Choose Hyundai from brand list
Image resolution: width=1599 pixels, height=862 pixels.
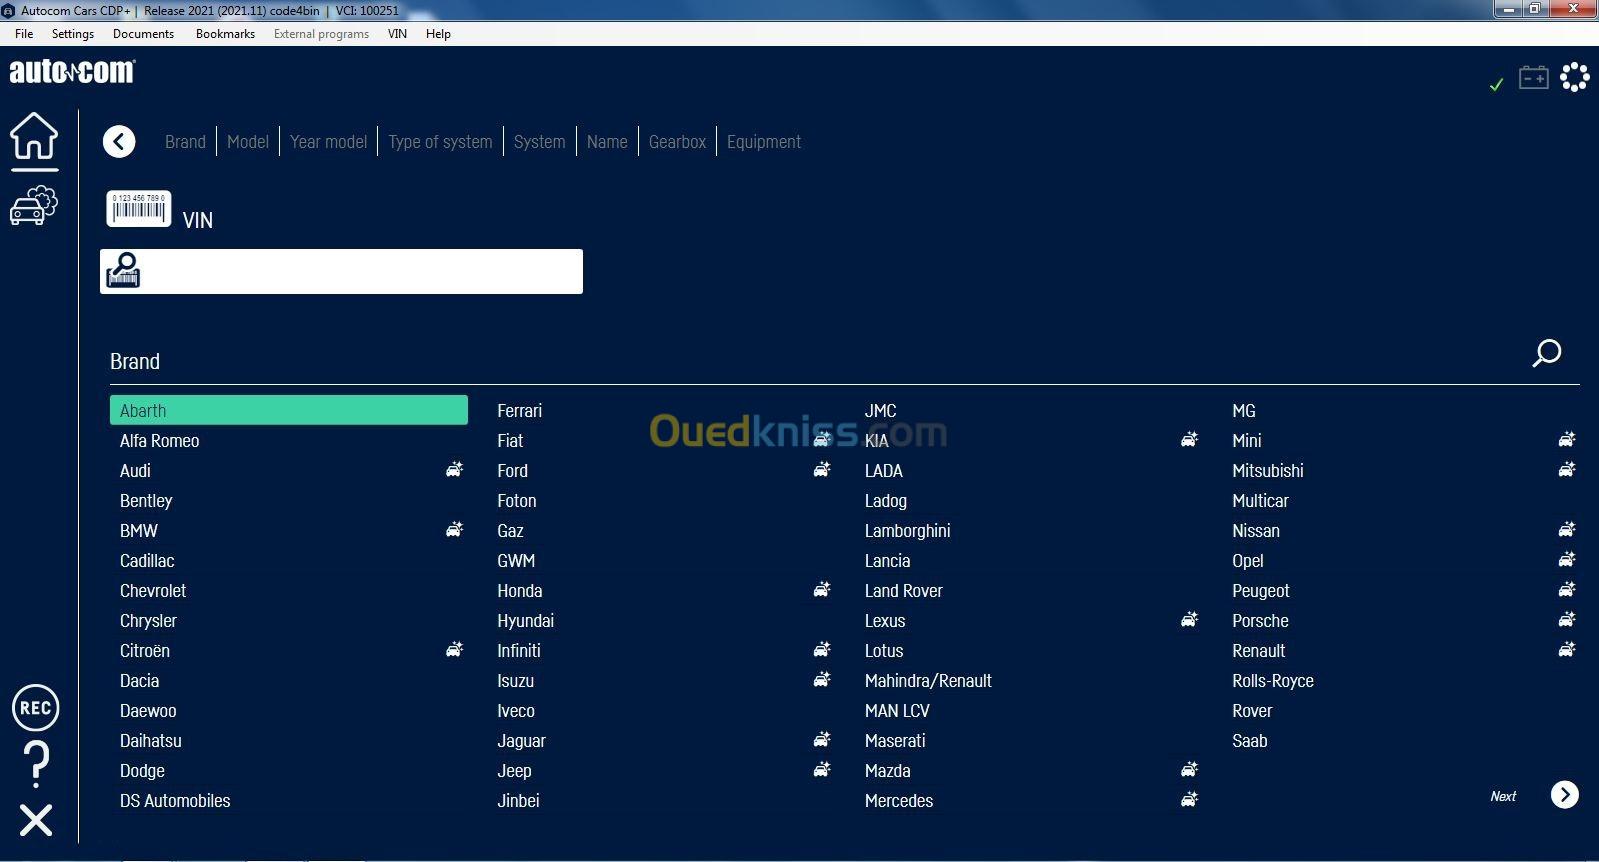526,621
